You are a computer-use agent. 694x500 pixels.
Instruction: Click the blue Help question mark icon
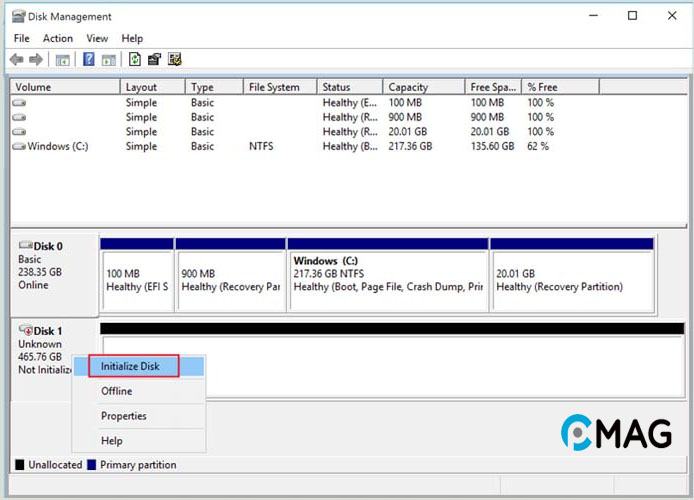[89, 60]
